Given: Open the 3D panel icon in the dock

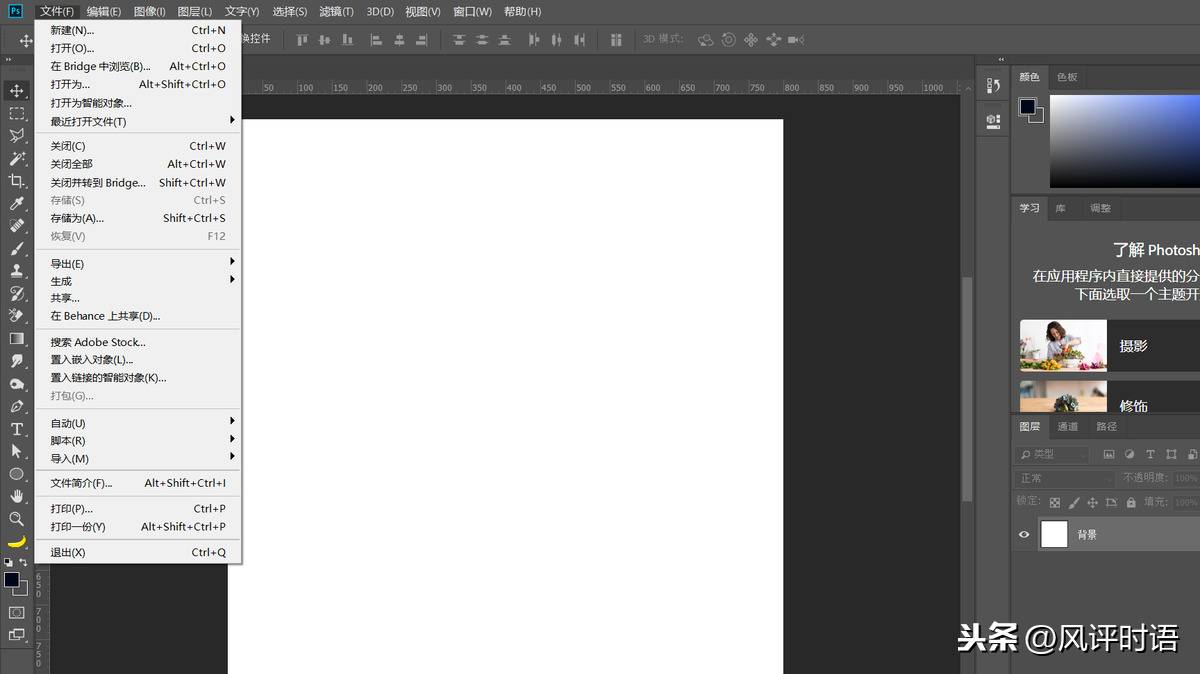Looking at the screenshot, I should (993, 120).
